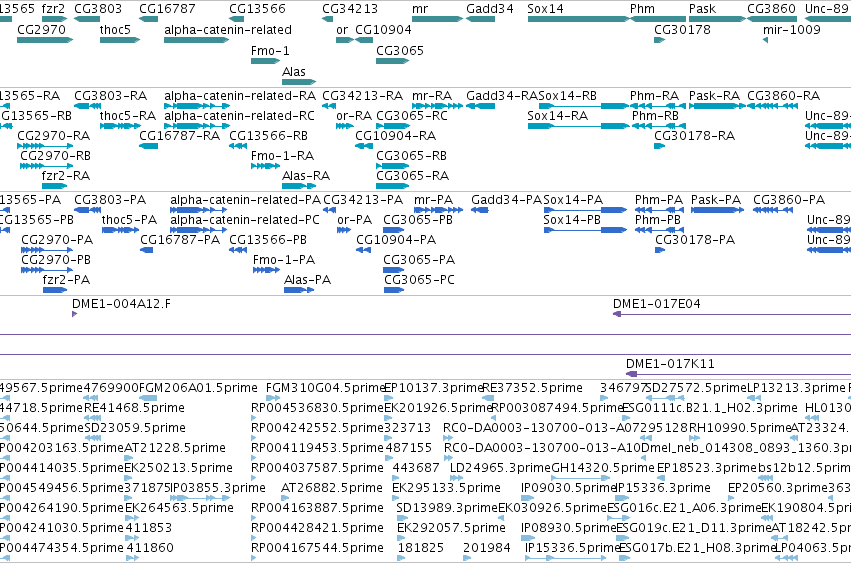Select the Sox14 gene bar
Screen dimensions: 851x563
(578, 19)
